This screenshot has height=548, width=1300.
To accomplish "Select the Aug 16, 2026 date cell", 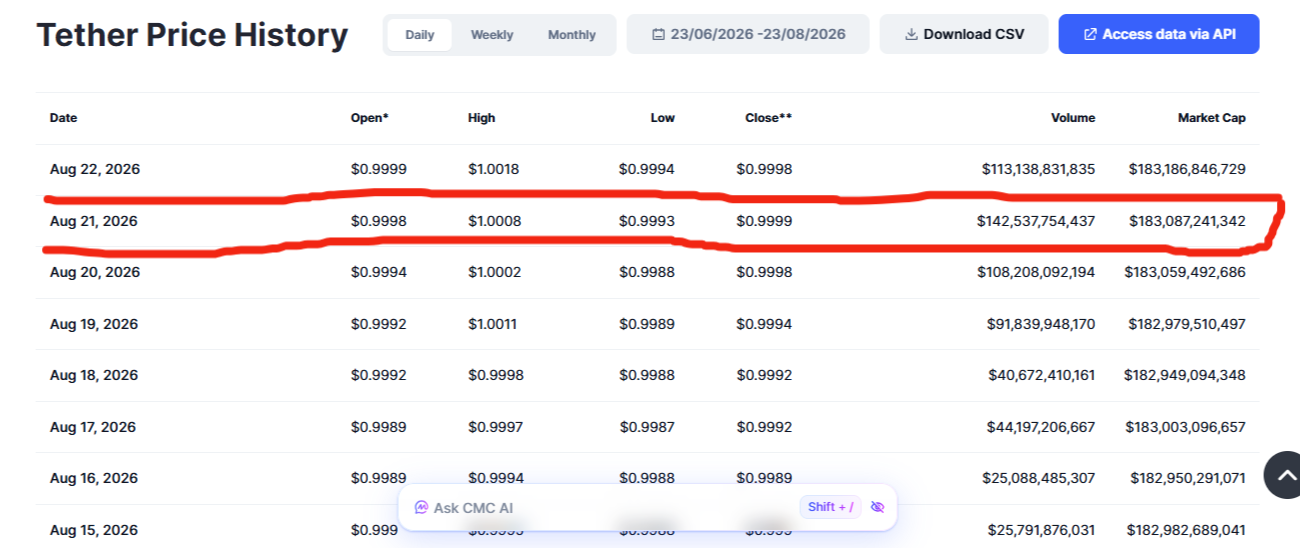I will (95, 478).
